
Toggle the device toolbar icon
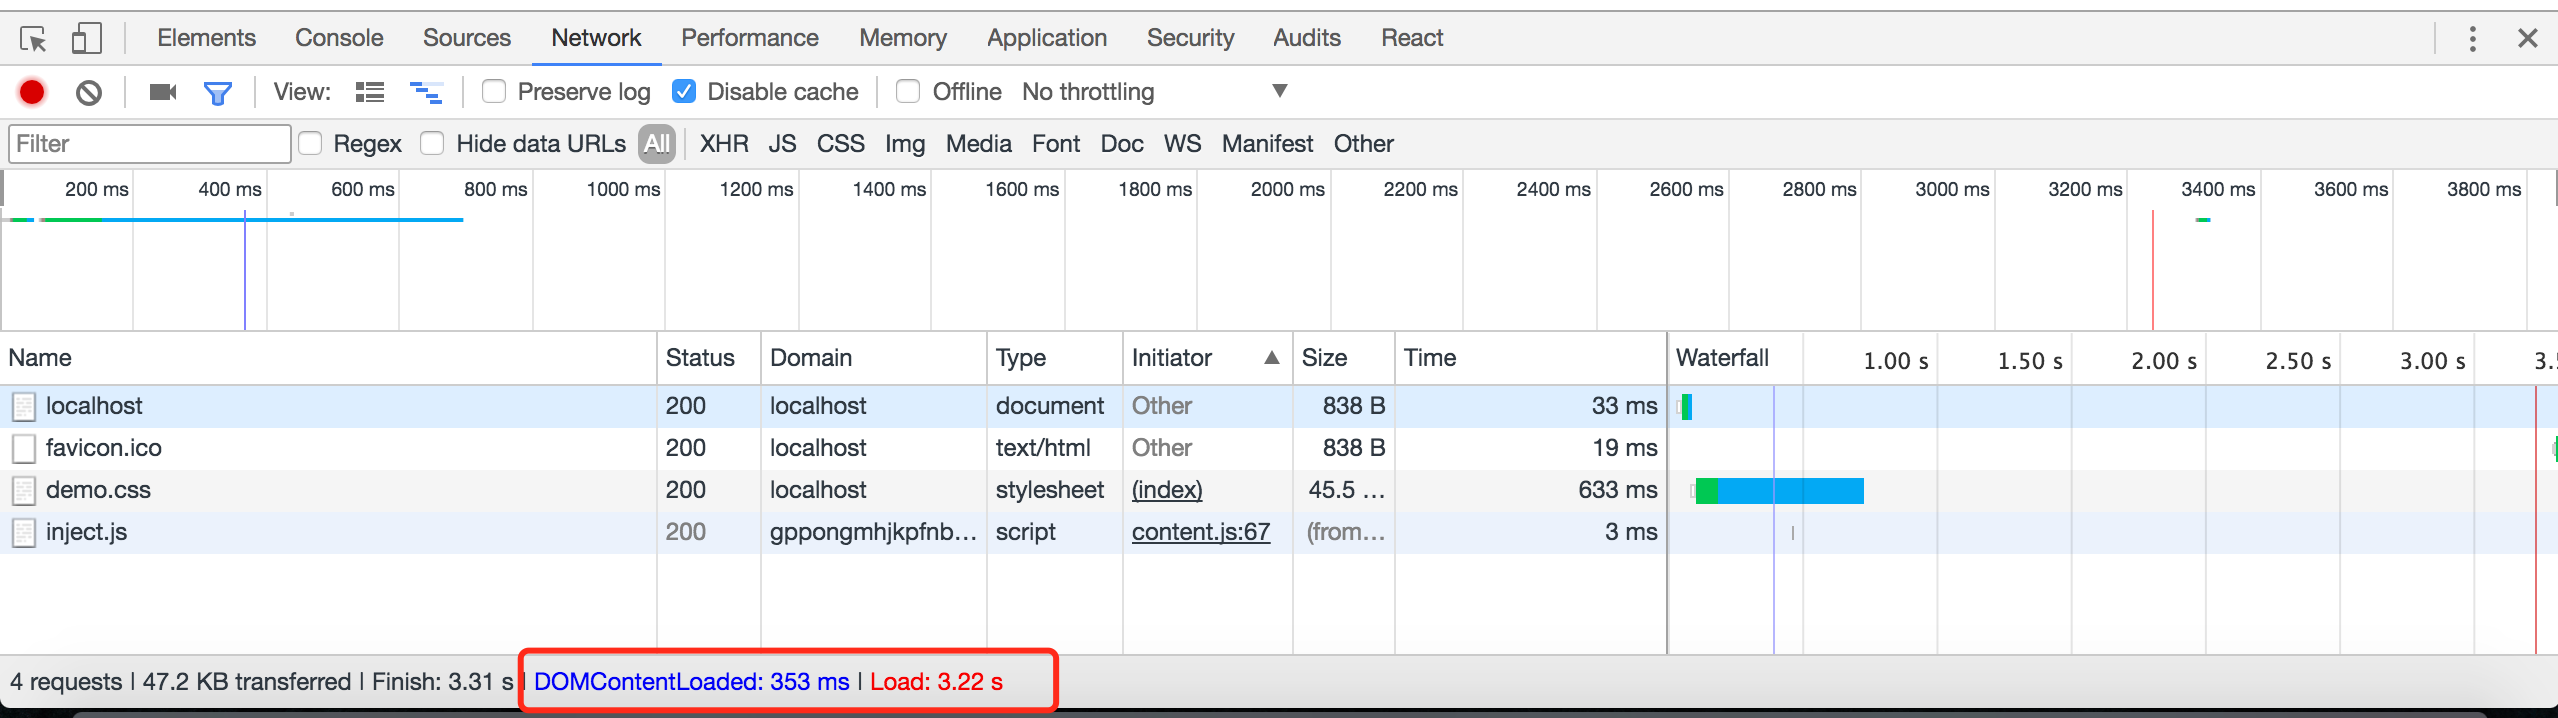click(86, 39)
